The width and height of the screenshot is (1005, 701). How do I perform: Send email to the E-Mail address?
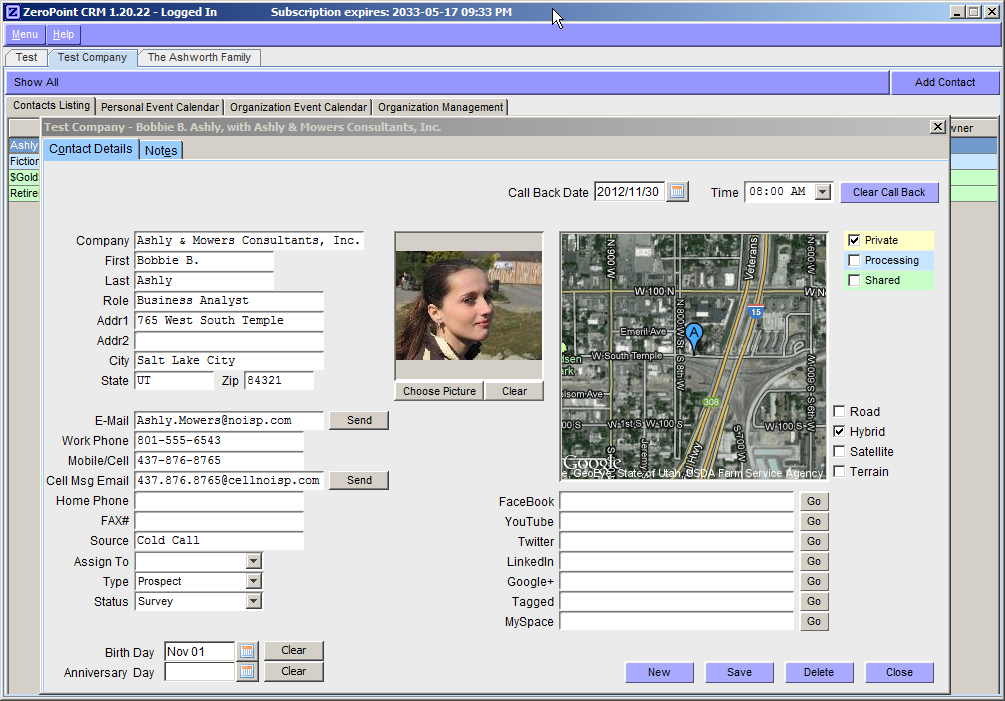[359, 420]
